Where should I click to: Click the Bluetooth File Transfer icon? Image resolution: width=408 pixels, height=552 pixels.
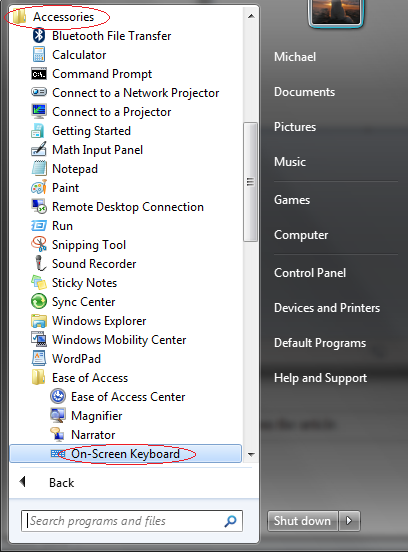coord(39,36)
